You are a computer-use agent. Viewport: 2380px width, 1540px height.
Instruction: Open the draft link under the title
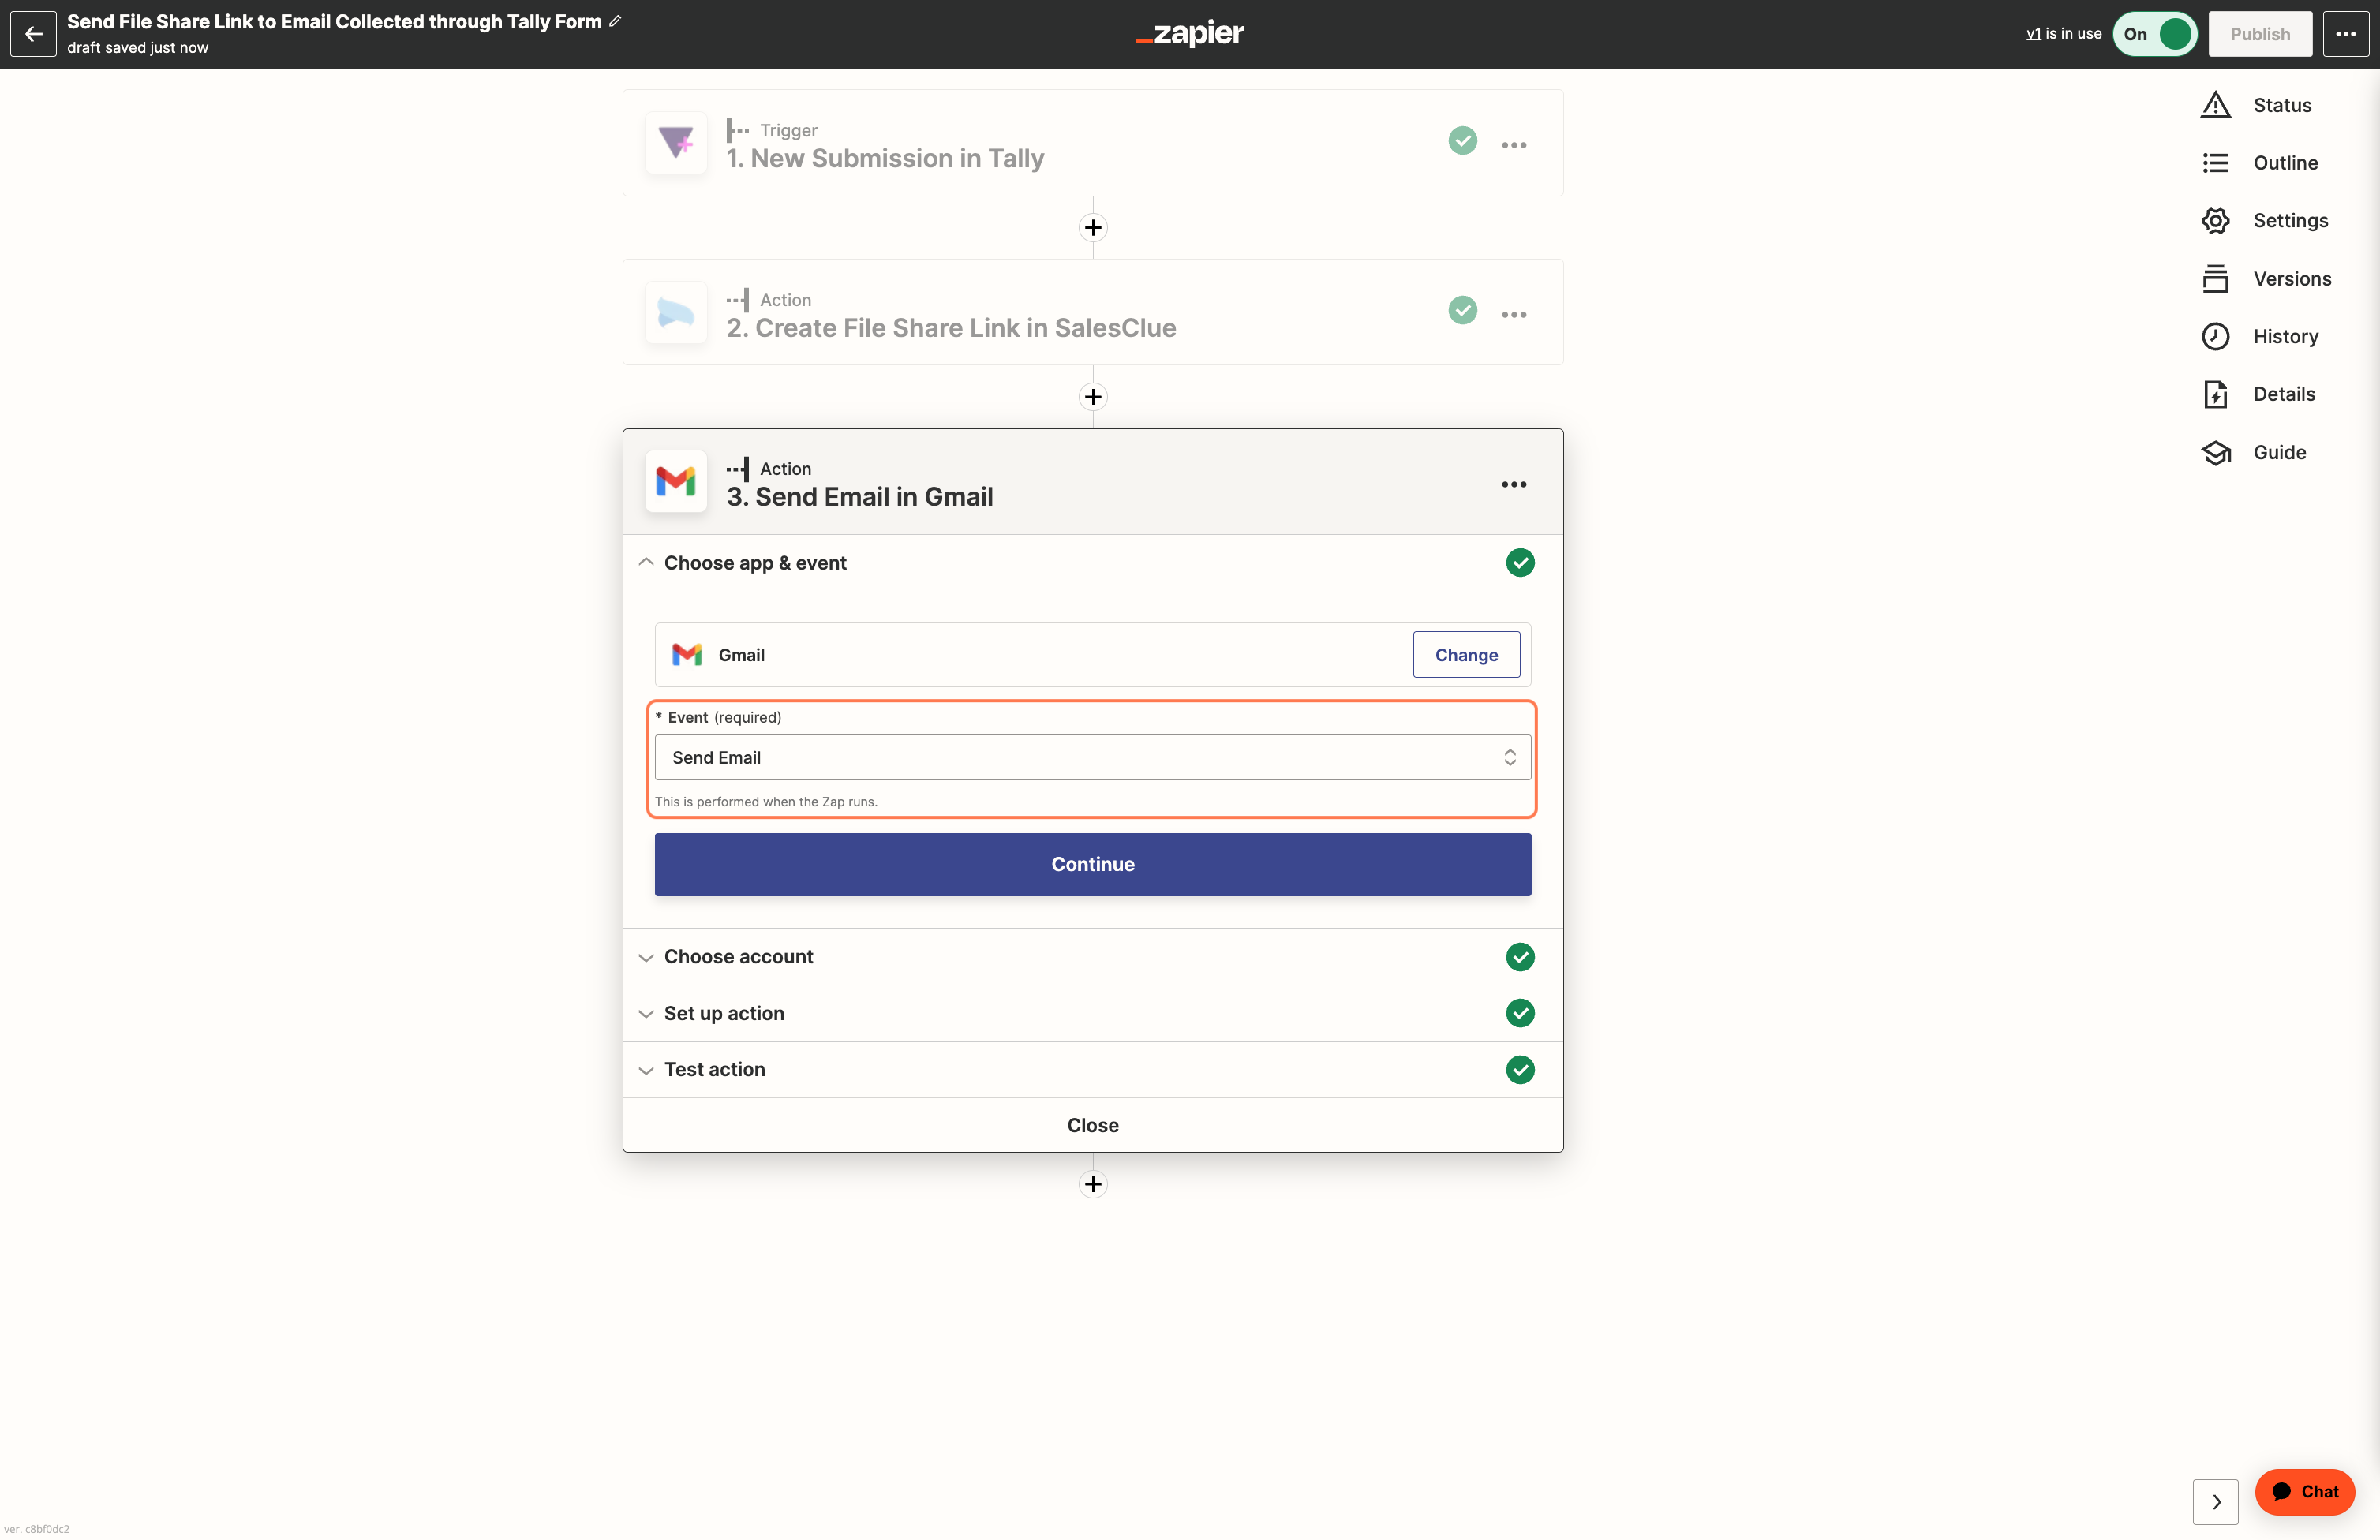(x=84, y=47)
